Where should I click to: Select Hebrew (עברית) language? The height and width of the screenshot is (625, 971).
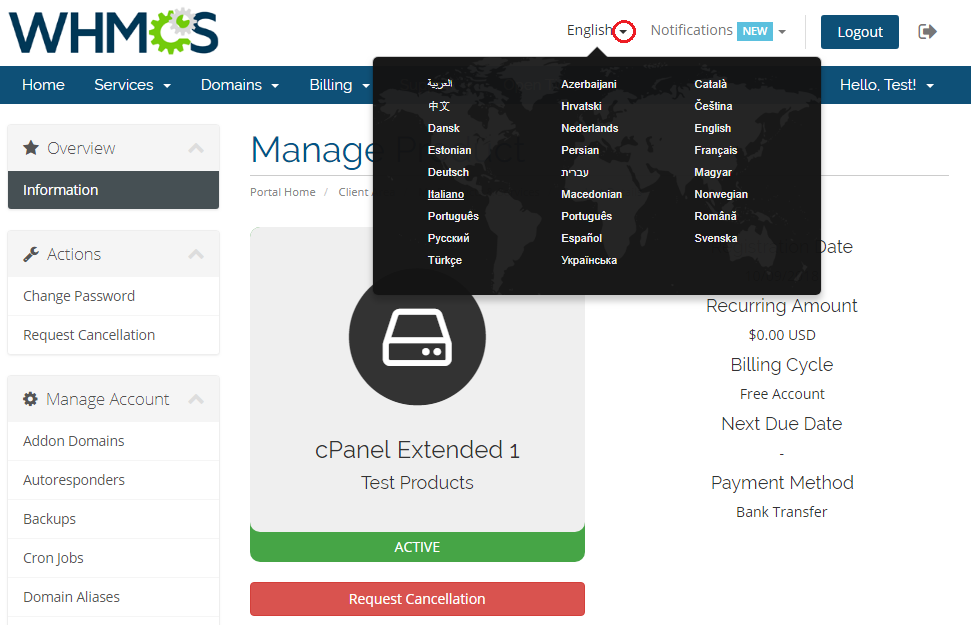point(575,172)
